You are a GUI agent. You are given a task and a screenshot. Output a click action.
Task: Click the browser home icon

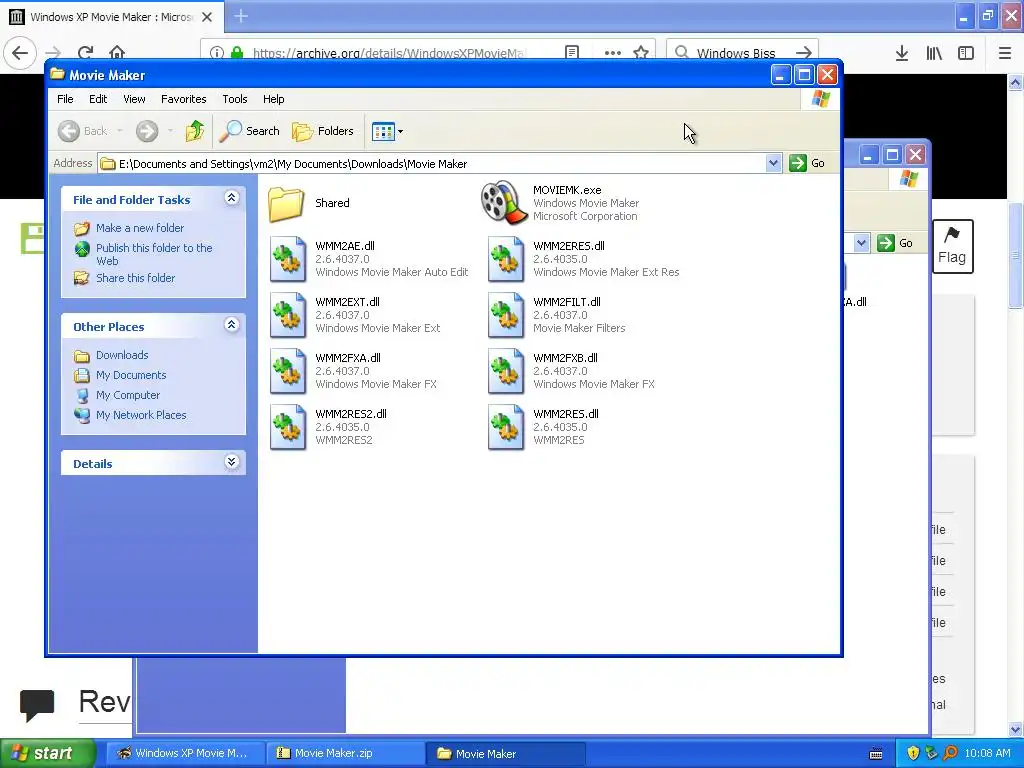[x=117, y=53]
